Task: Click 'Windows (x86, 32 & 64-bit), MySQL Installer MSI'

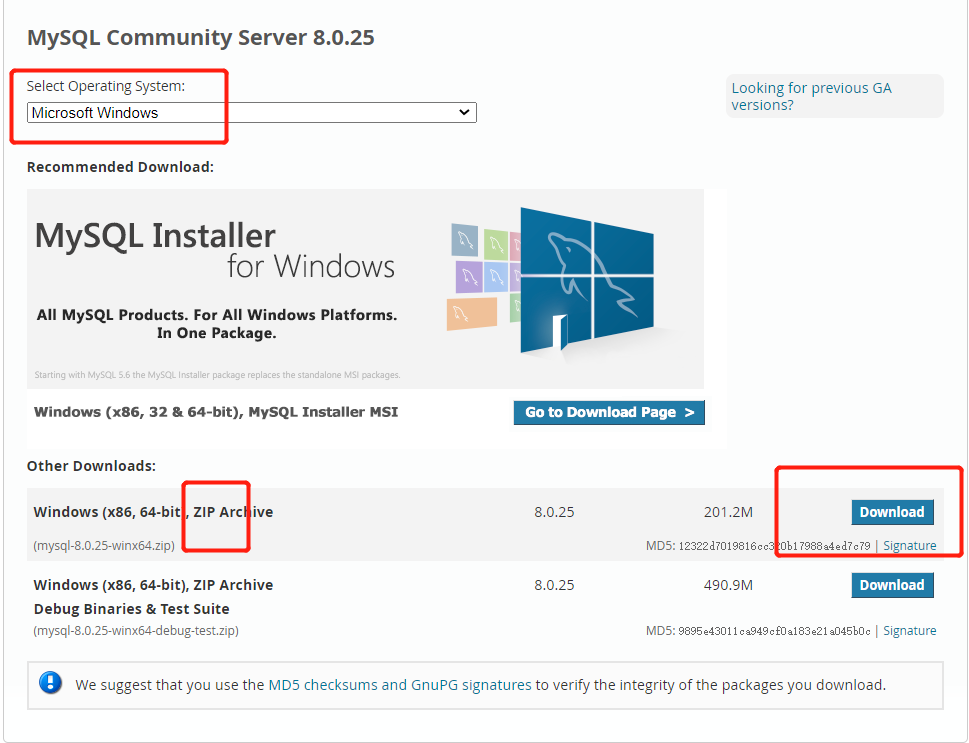Action: pos(216,412)
